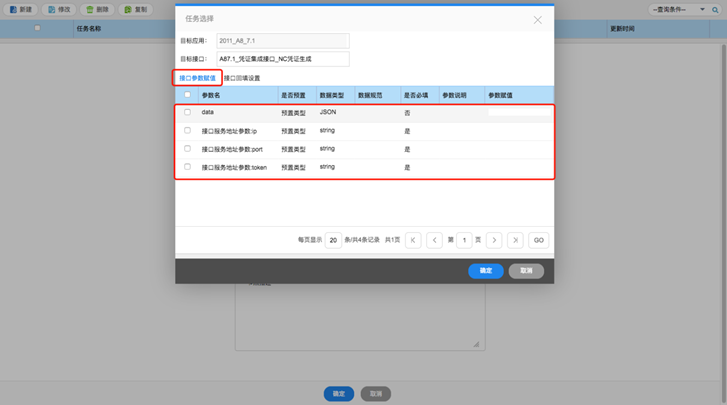Click the GO pagination button
Screen dimensions: 727x405
click(538, 240)
